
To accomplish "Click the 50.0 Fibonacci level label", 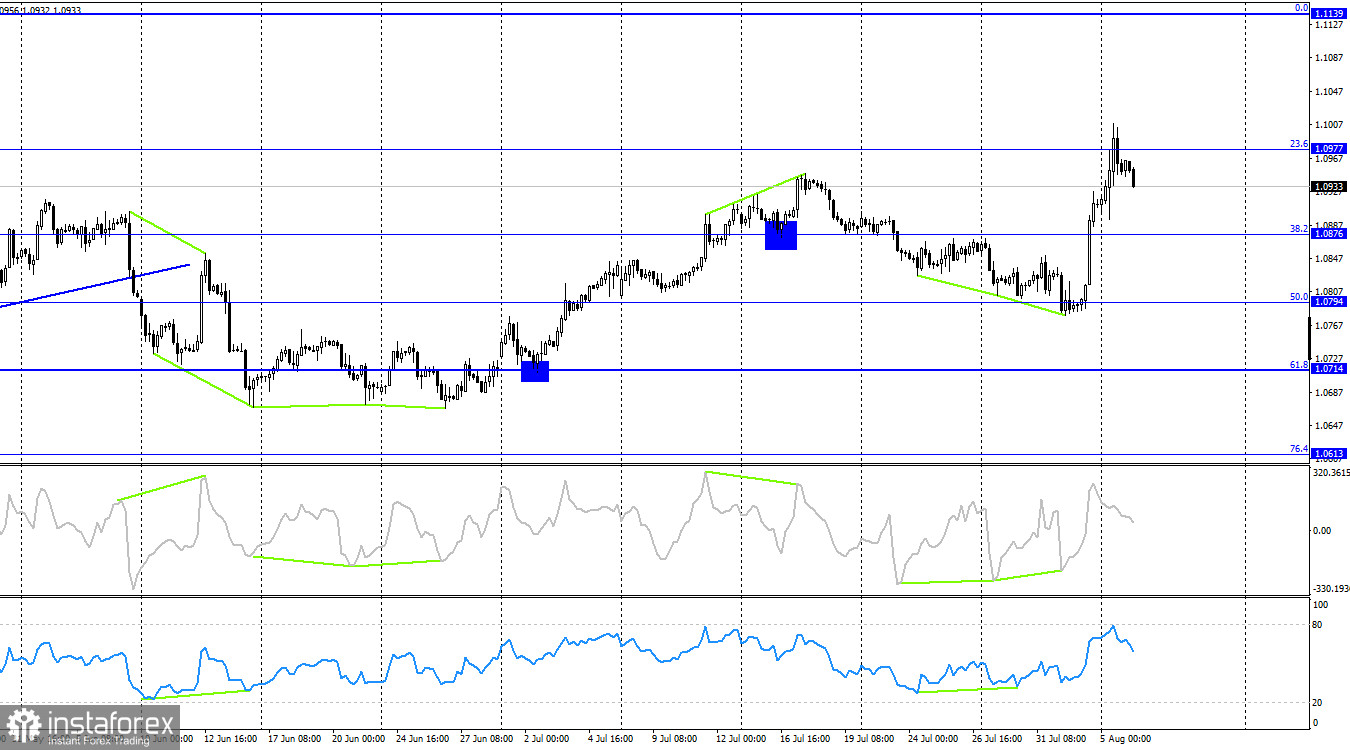I will point(1298,297).
